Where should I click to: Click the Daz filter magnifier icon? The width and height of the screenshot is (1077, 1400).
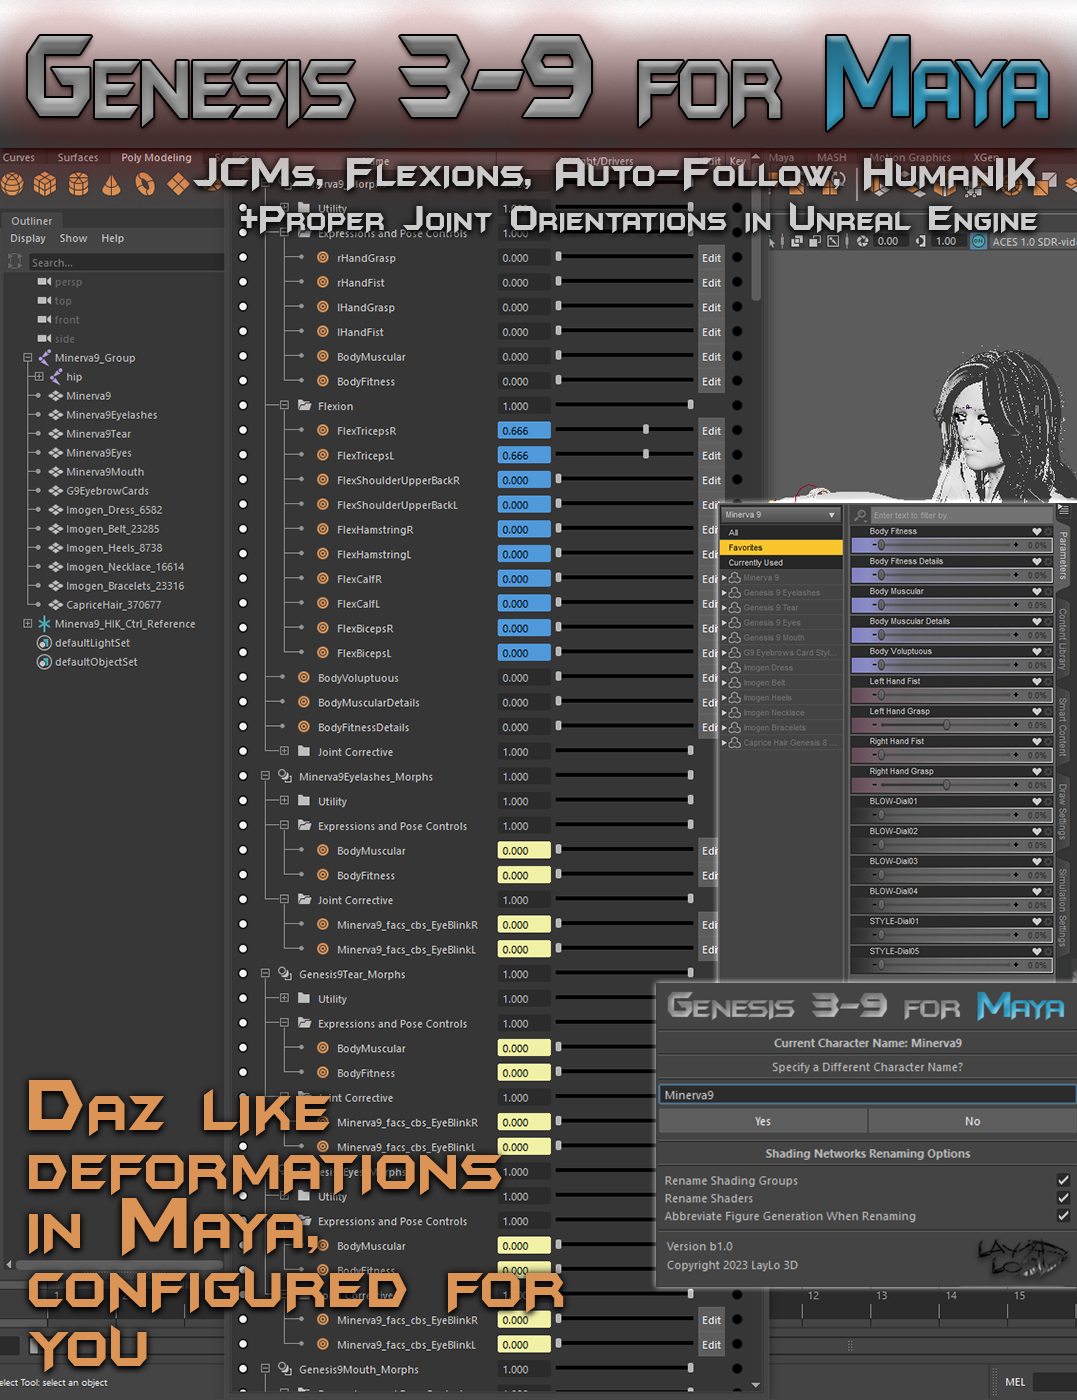(x=861, y=515)
